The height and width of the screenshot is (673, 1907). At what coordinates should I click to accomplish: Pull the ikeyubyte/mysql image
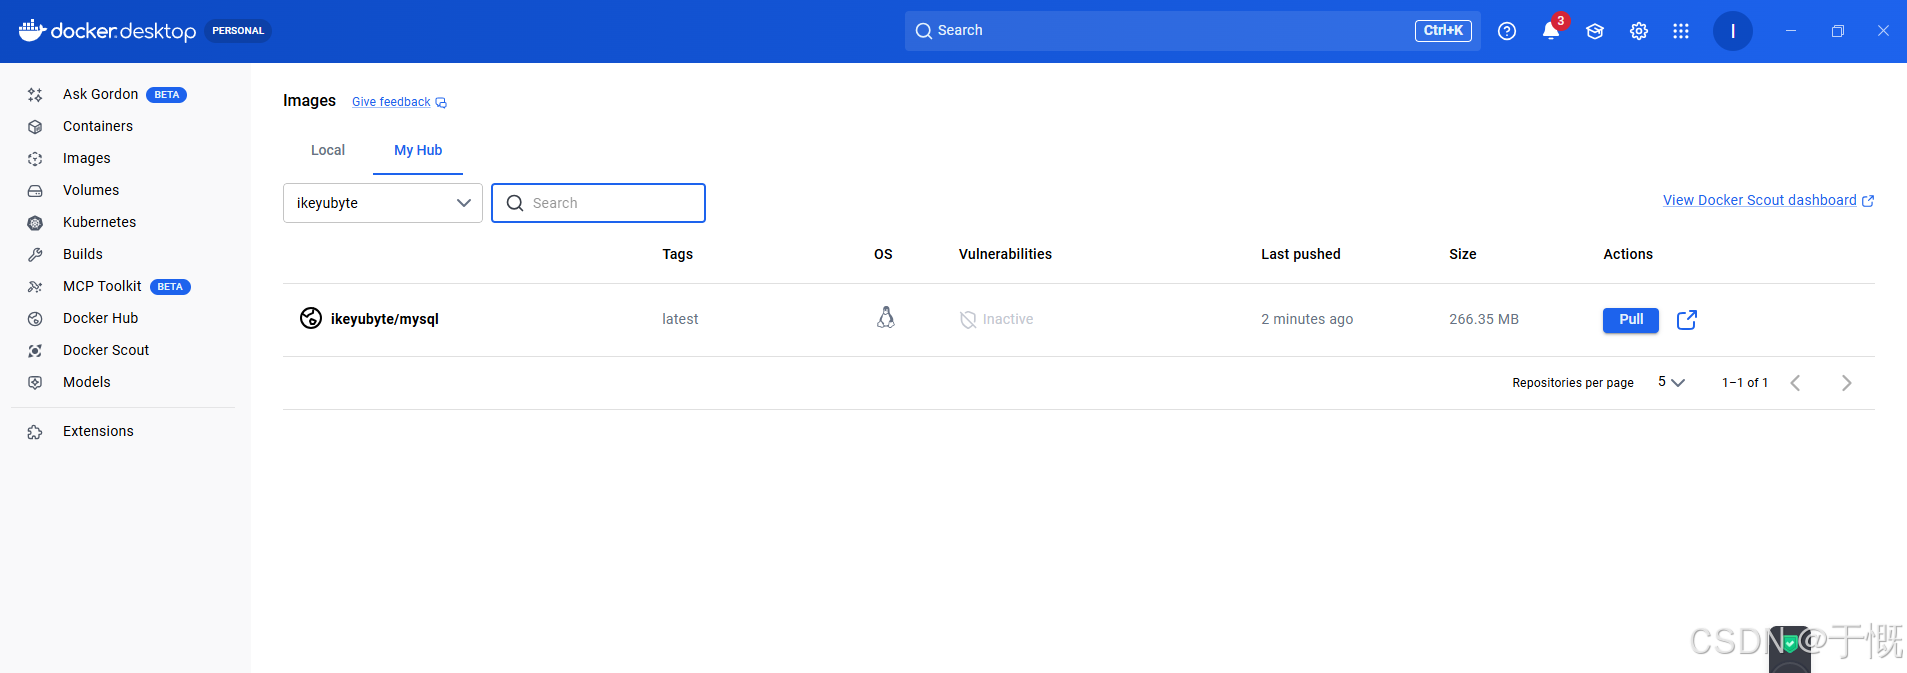click(x=1631, y=319)
